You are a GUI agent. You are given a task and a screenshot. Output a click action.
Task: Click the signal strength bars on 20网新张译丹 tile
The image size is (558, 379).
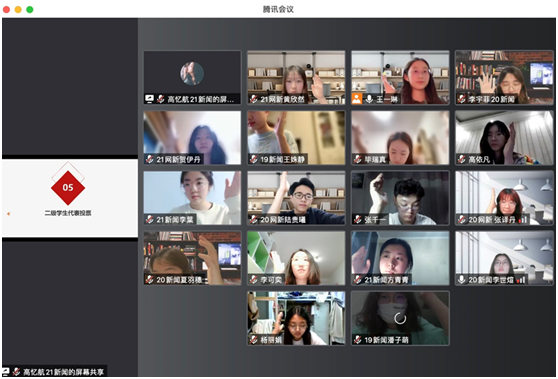click(523, 220)
